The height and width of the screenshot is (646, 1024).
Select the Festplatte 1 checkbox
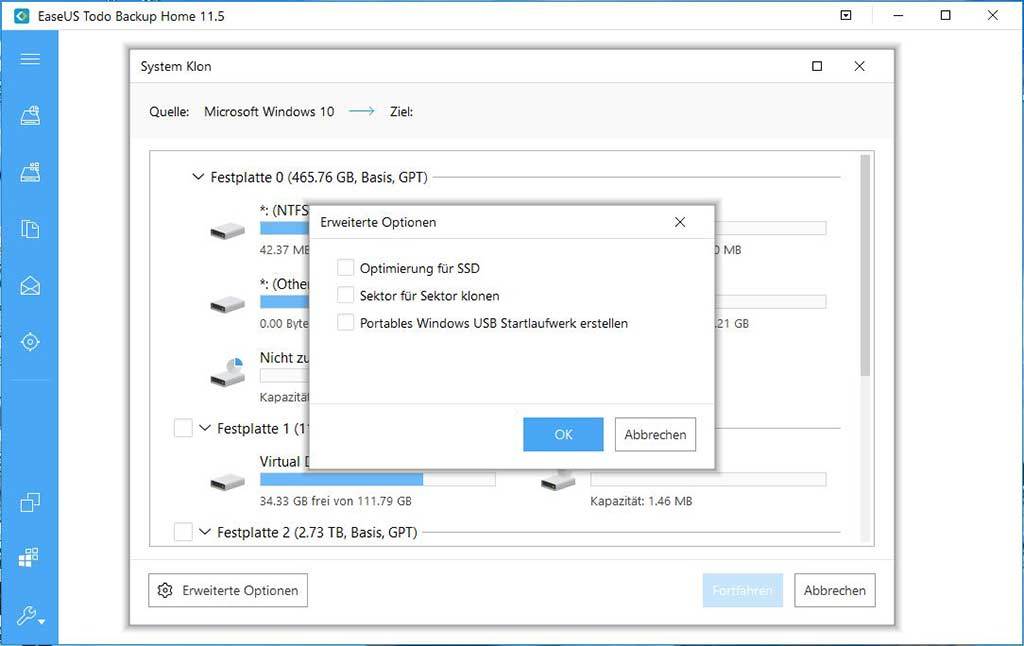183,428
